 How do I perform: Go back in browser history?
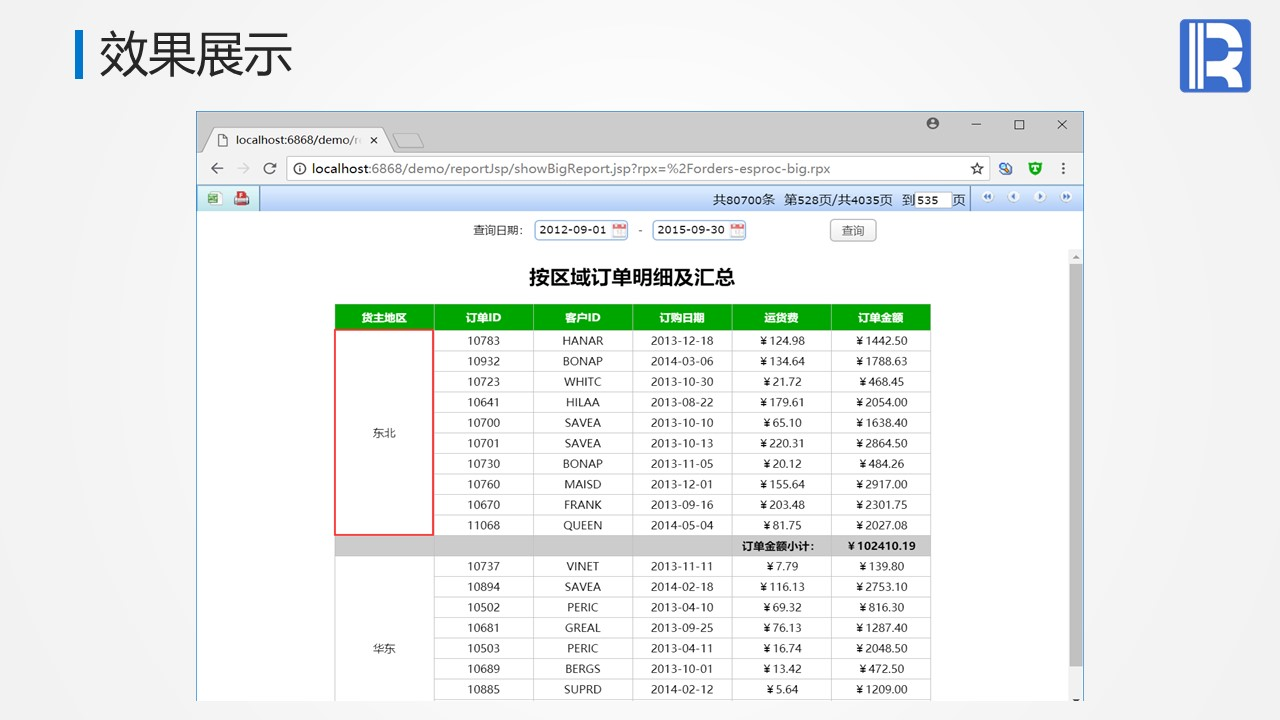[x=217, y=169]
